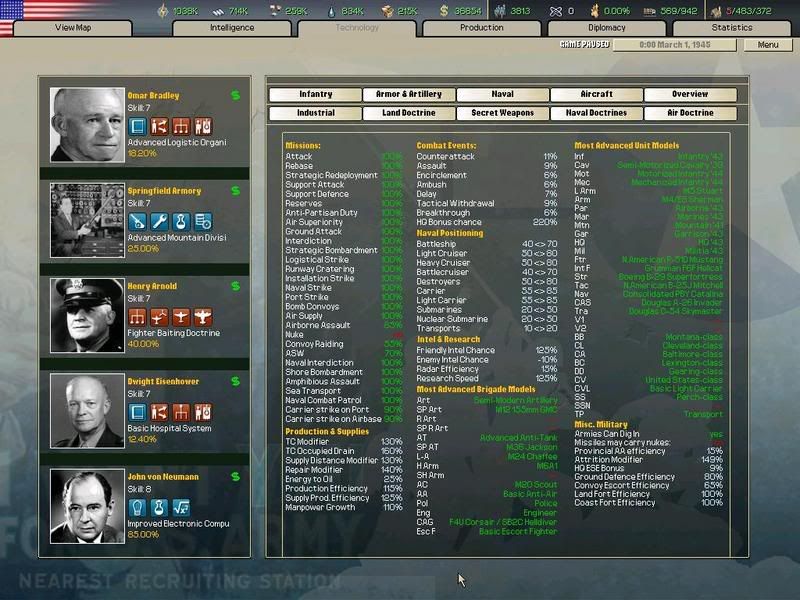
Task: Click the 'Basic Hospital System' research text
Action: (x=169, y=429)
